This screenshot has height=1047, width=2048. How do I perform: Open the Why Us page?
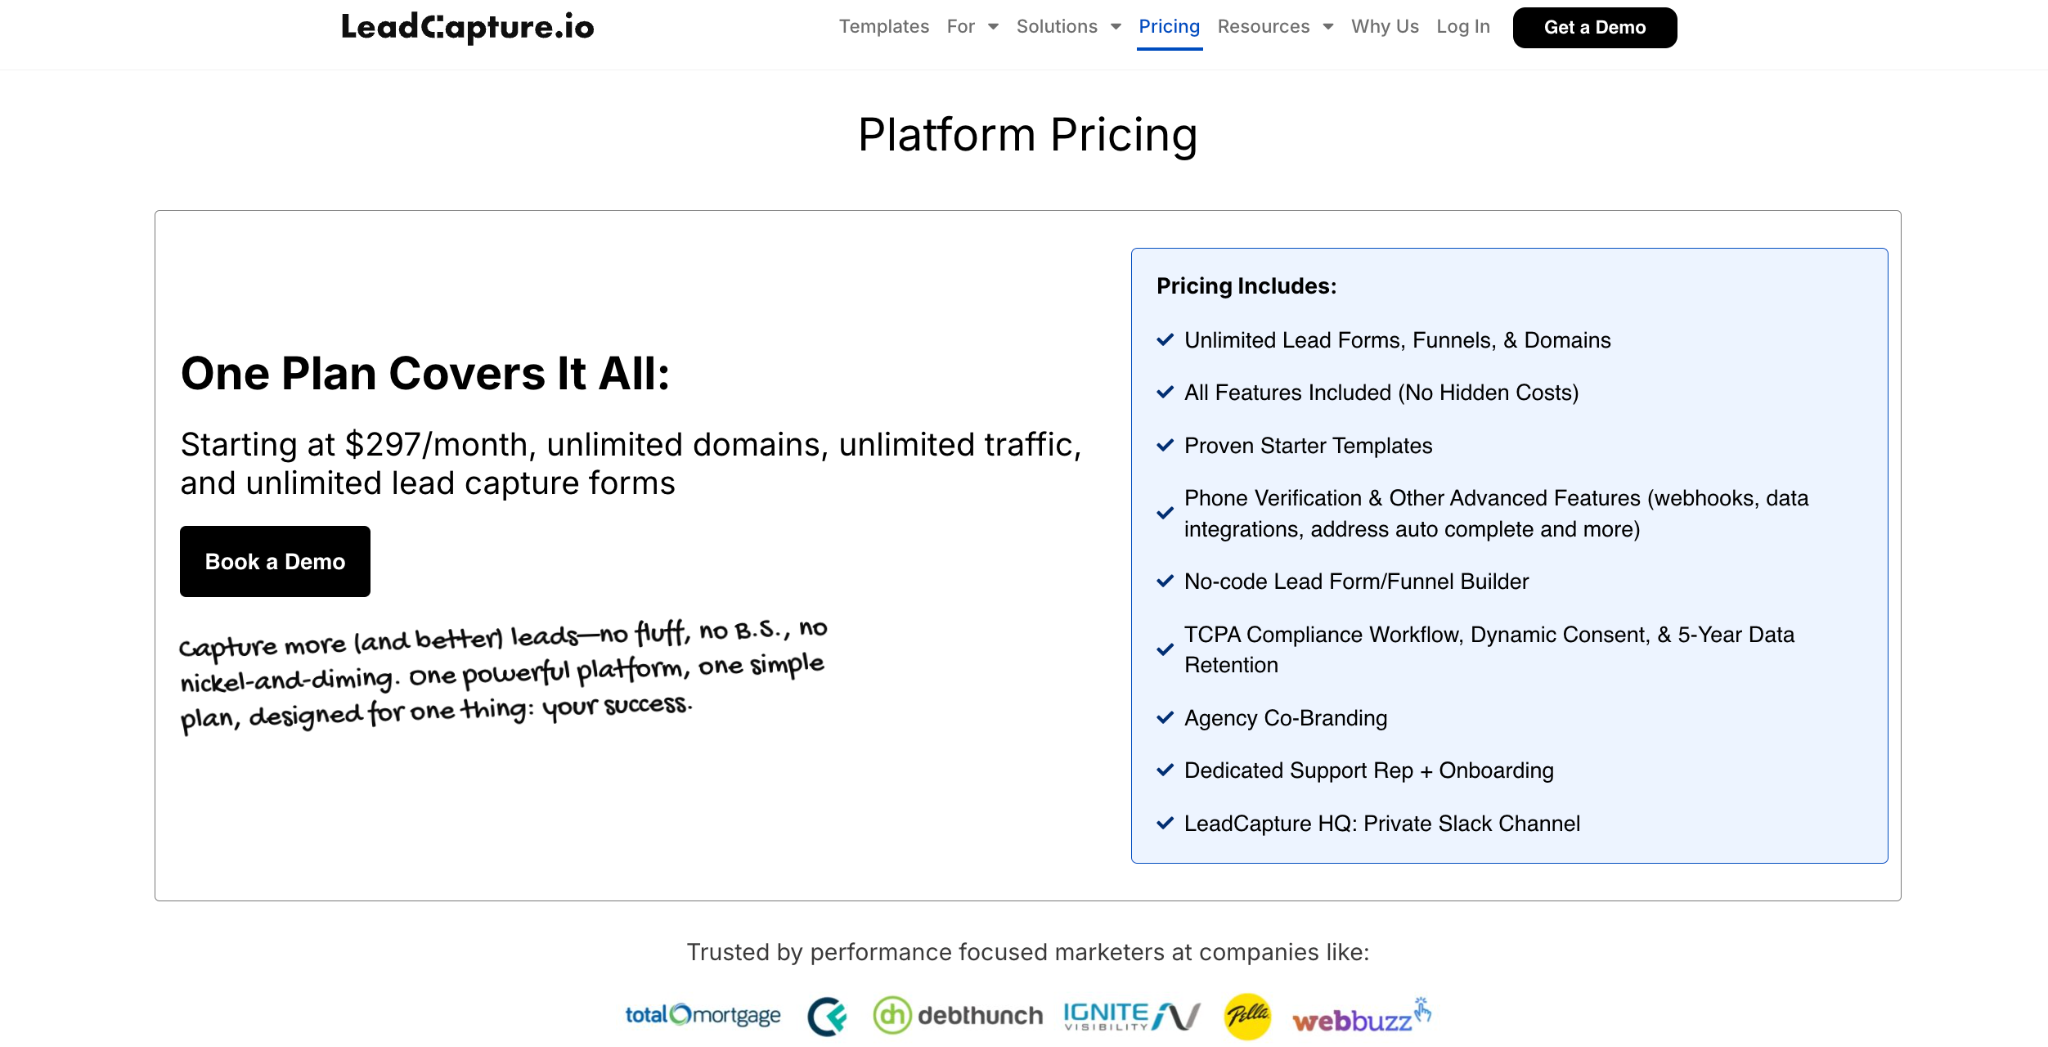point(1384,27)
